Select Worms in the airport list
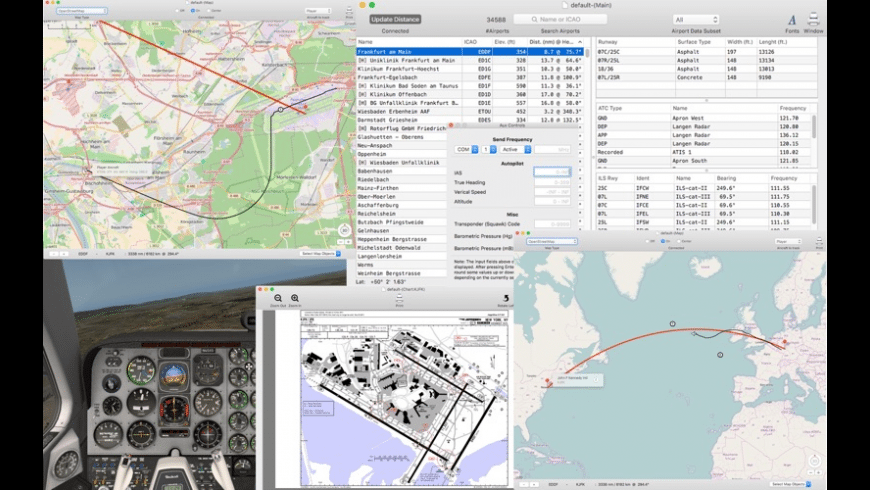 (x=401, y=265)
